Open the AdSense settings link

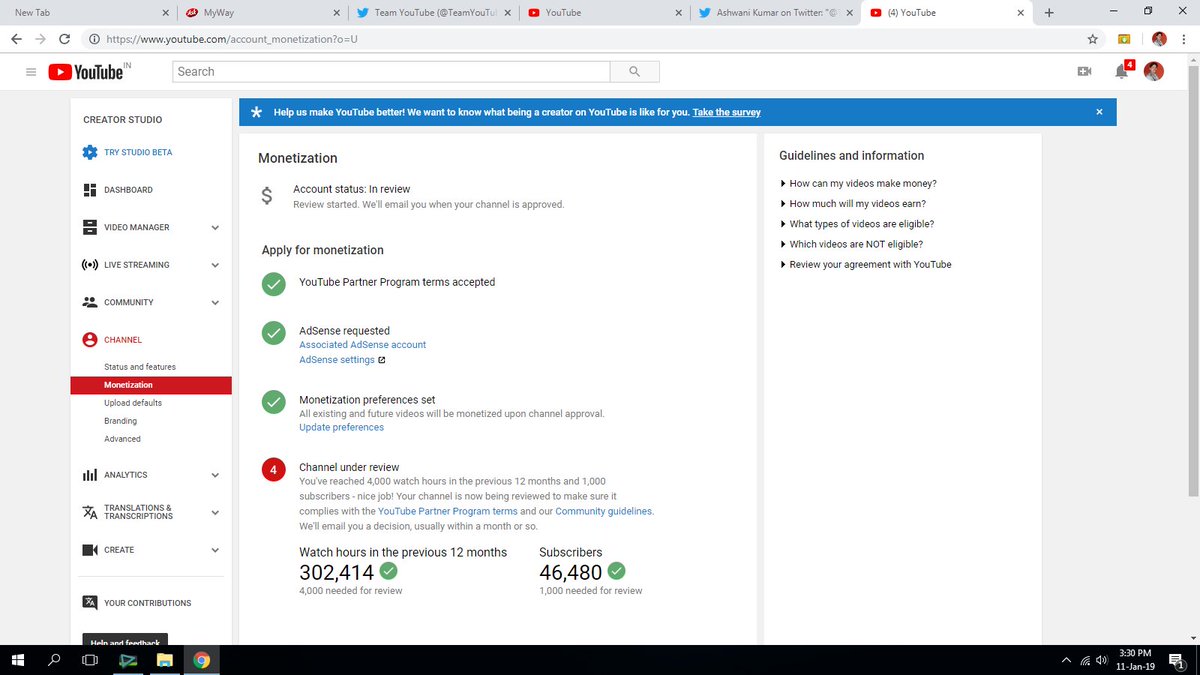[337, 360]
